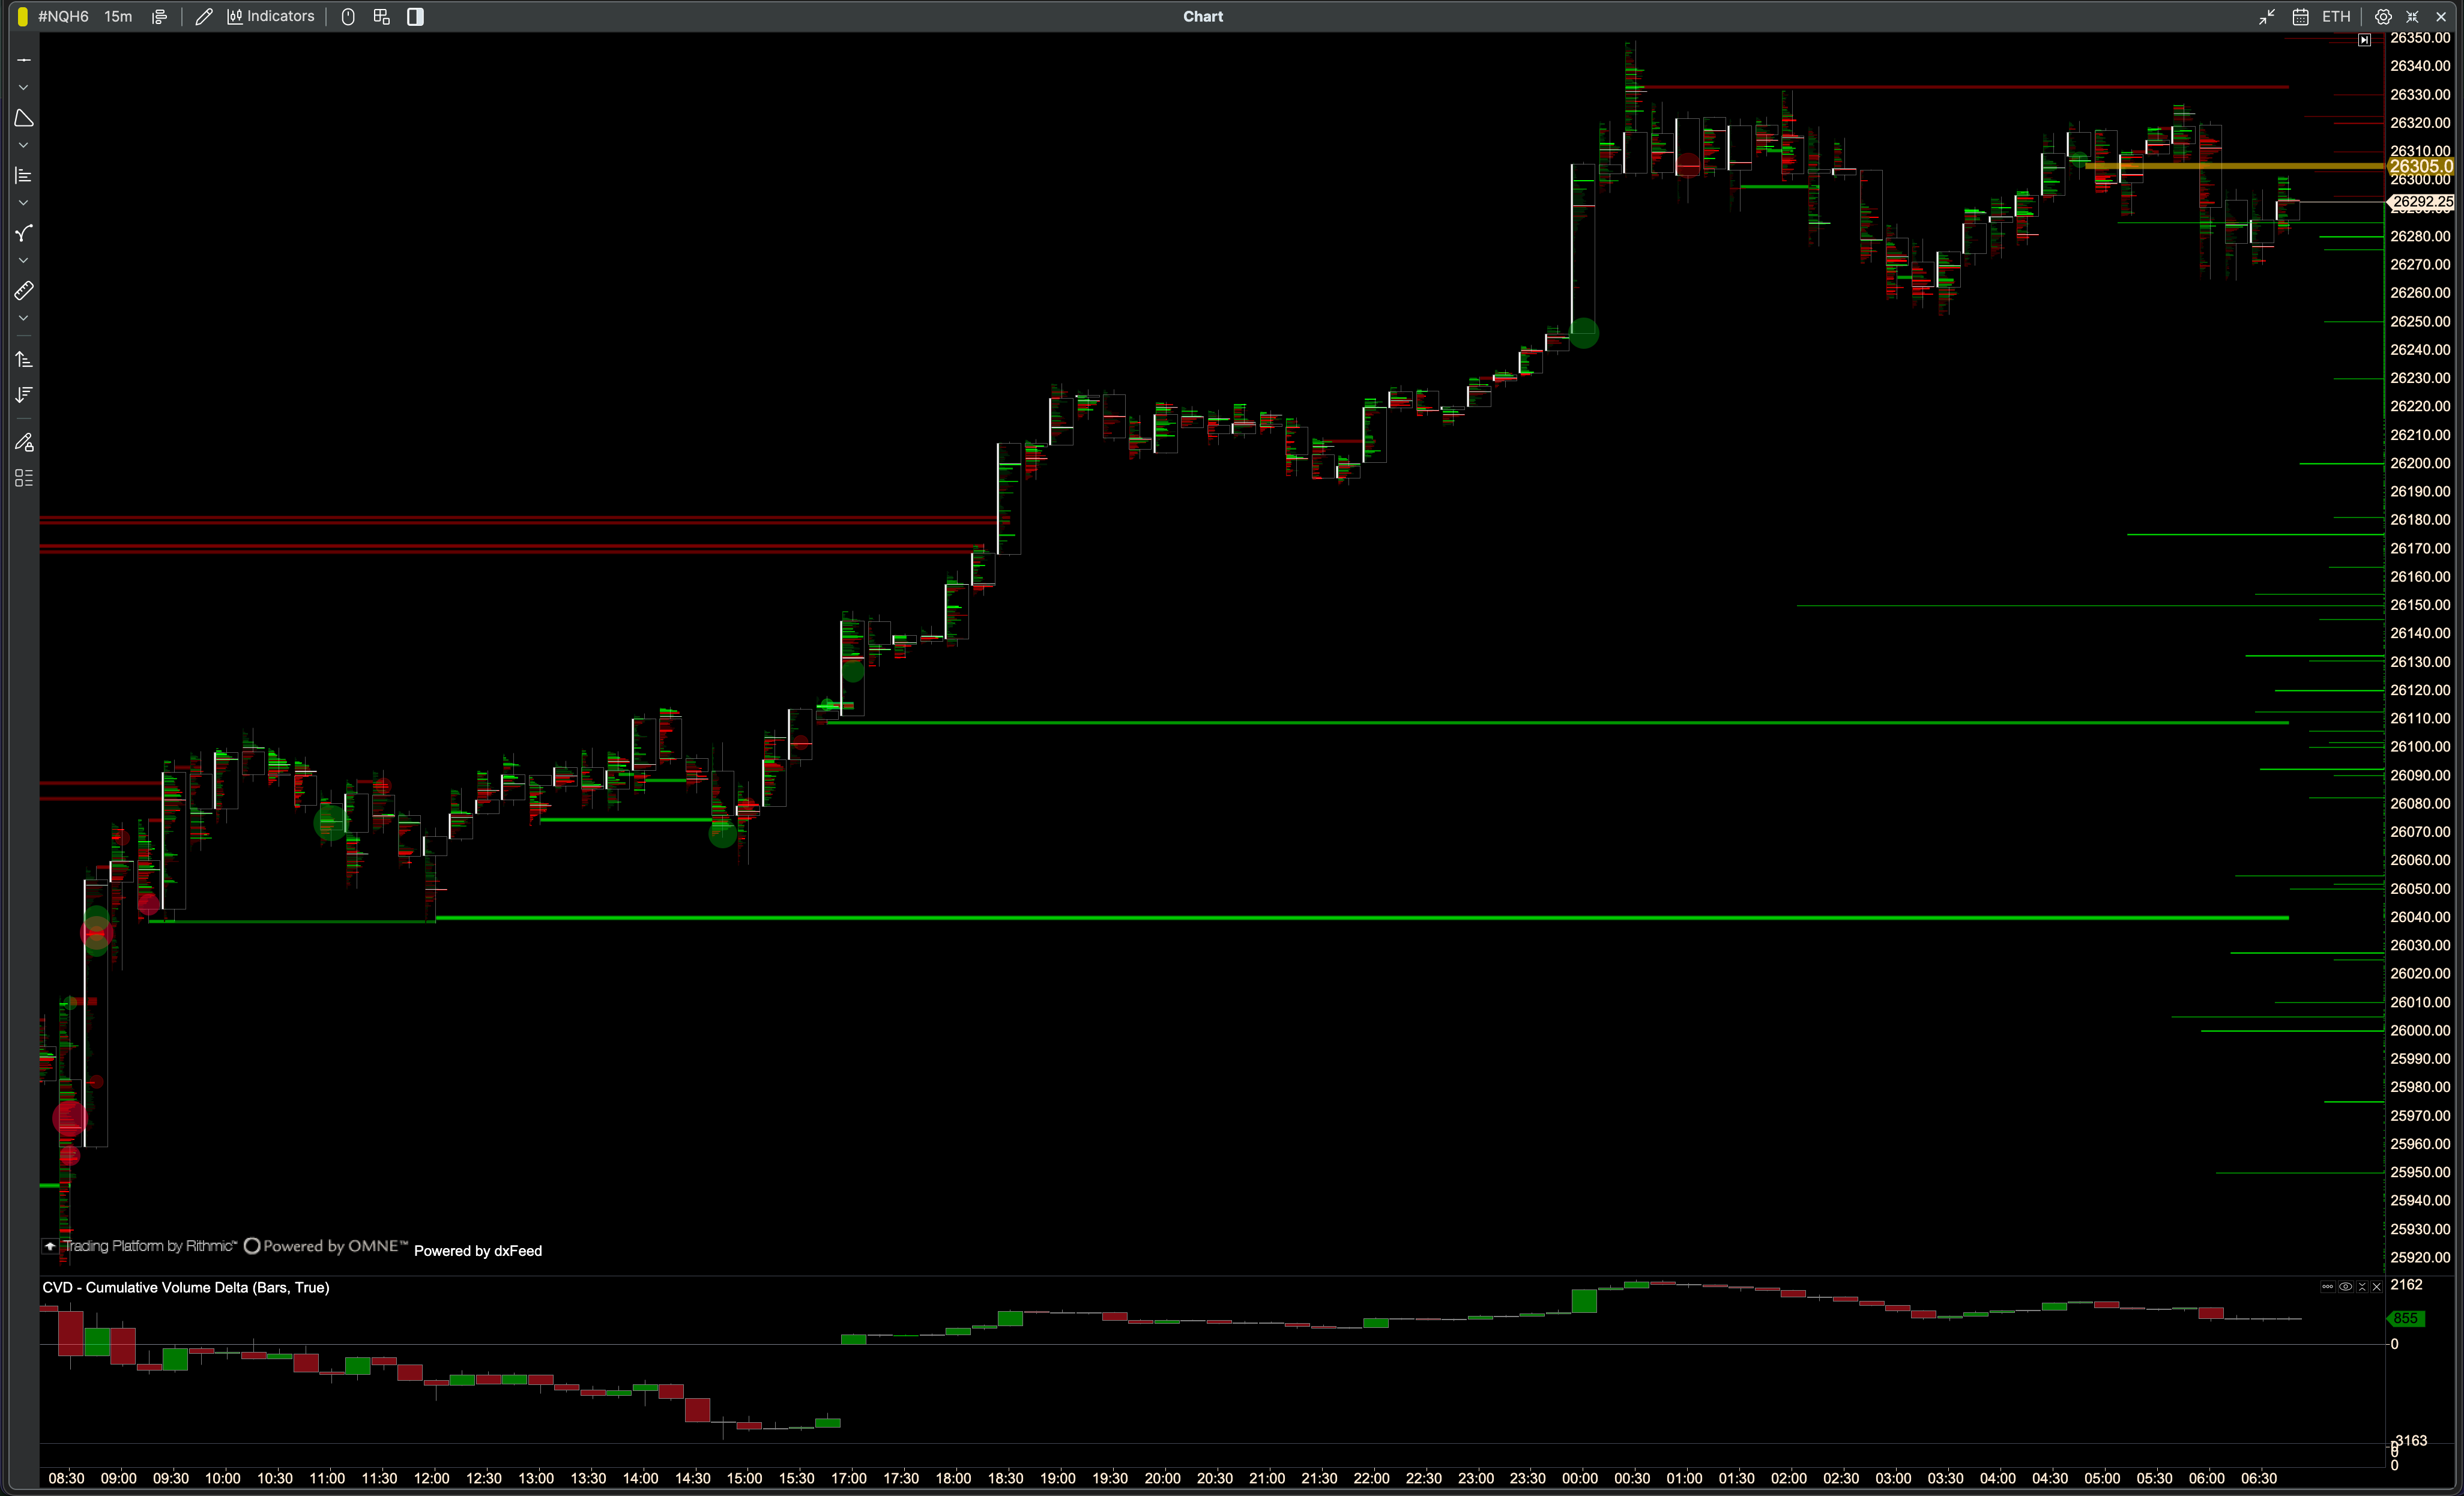Select the ruler measure tool
Screen dimensions: 2464x1496
[x=24, y=291]
